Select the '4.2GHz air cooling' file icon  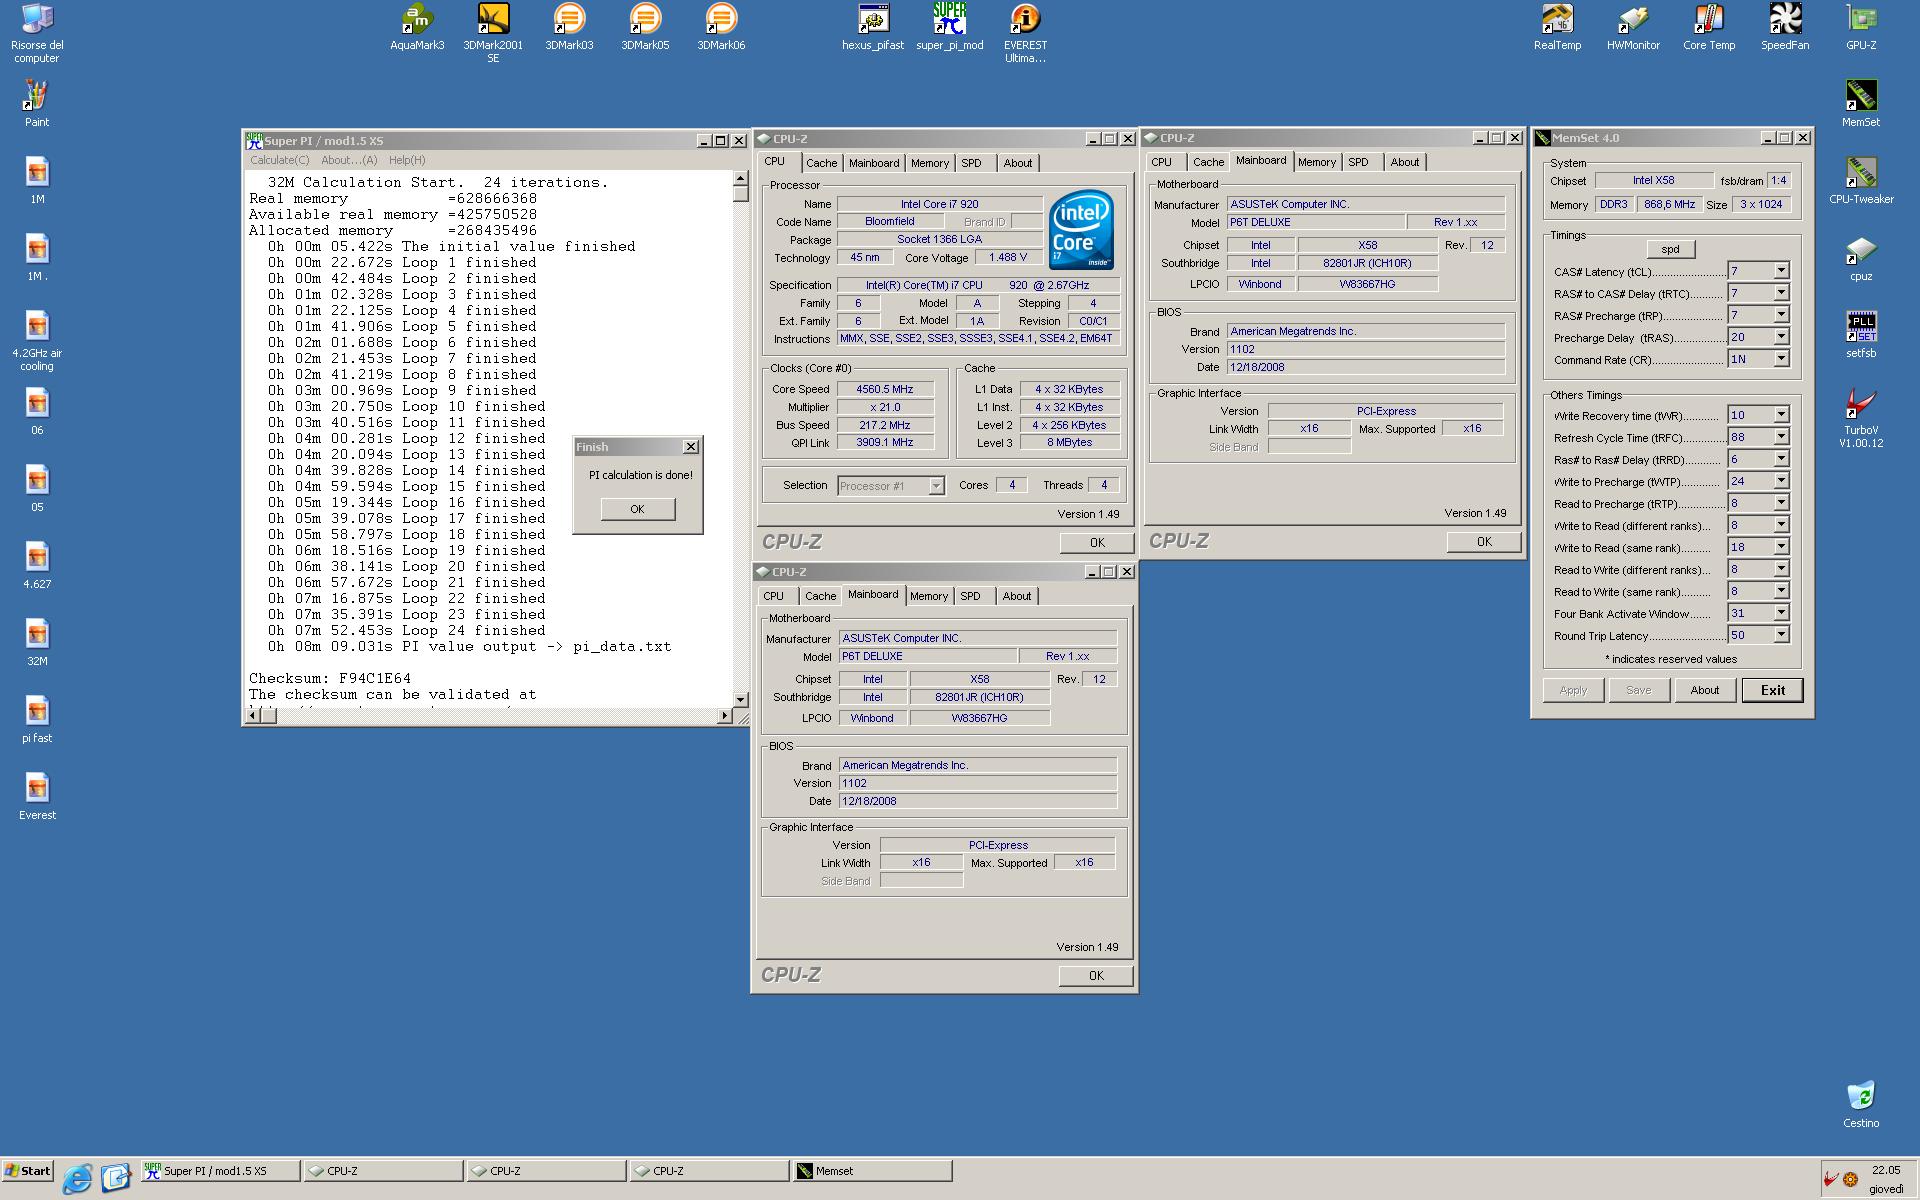[37, 341]
